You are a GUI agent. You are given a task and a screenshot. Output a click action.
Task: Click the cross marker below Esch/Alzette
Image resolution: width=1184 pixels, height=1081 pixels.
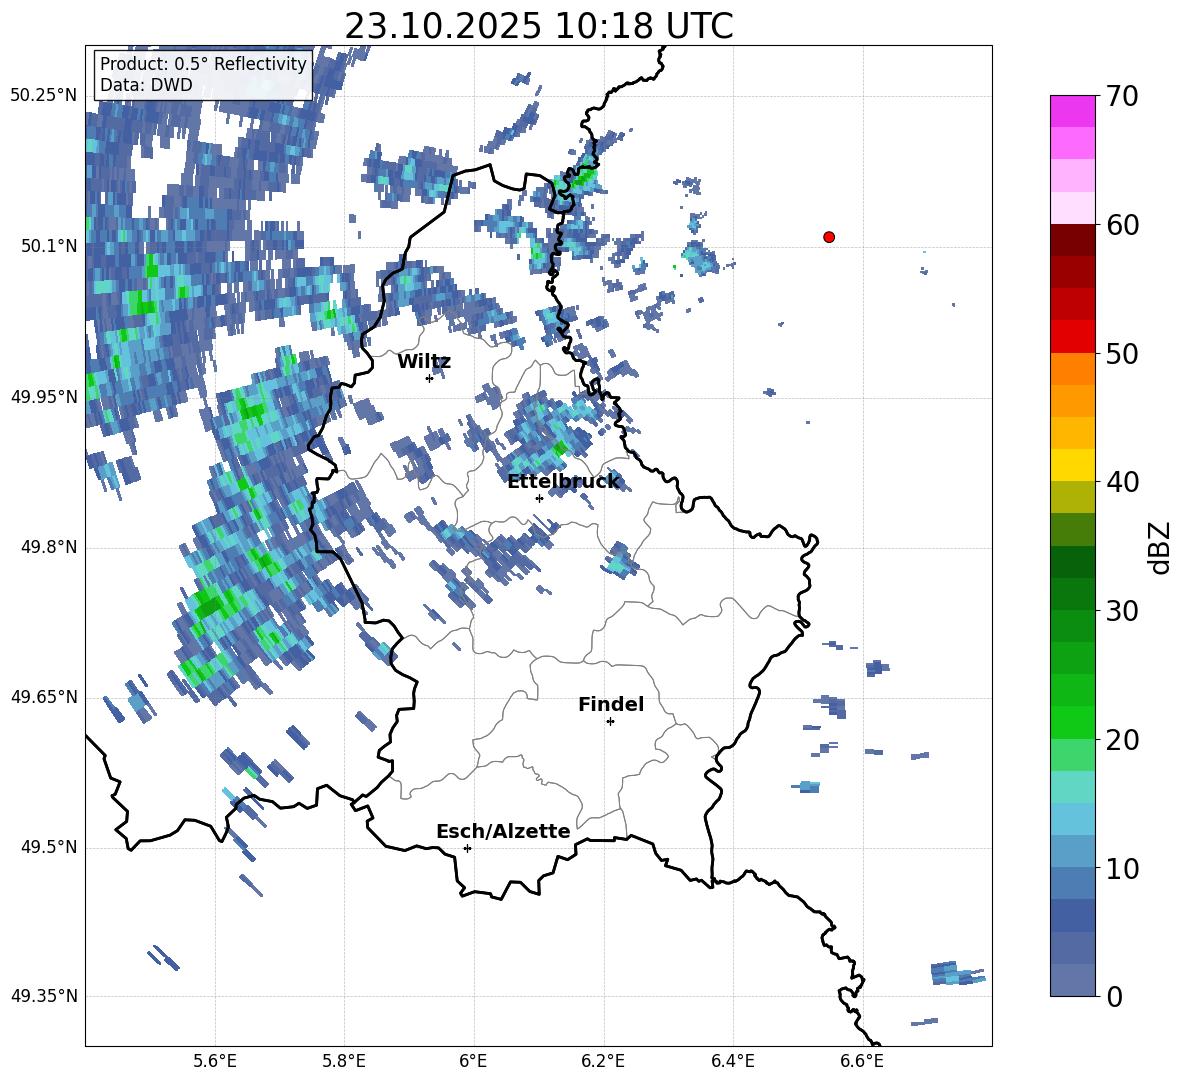coord(467,848)
